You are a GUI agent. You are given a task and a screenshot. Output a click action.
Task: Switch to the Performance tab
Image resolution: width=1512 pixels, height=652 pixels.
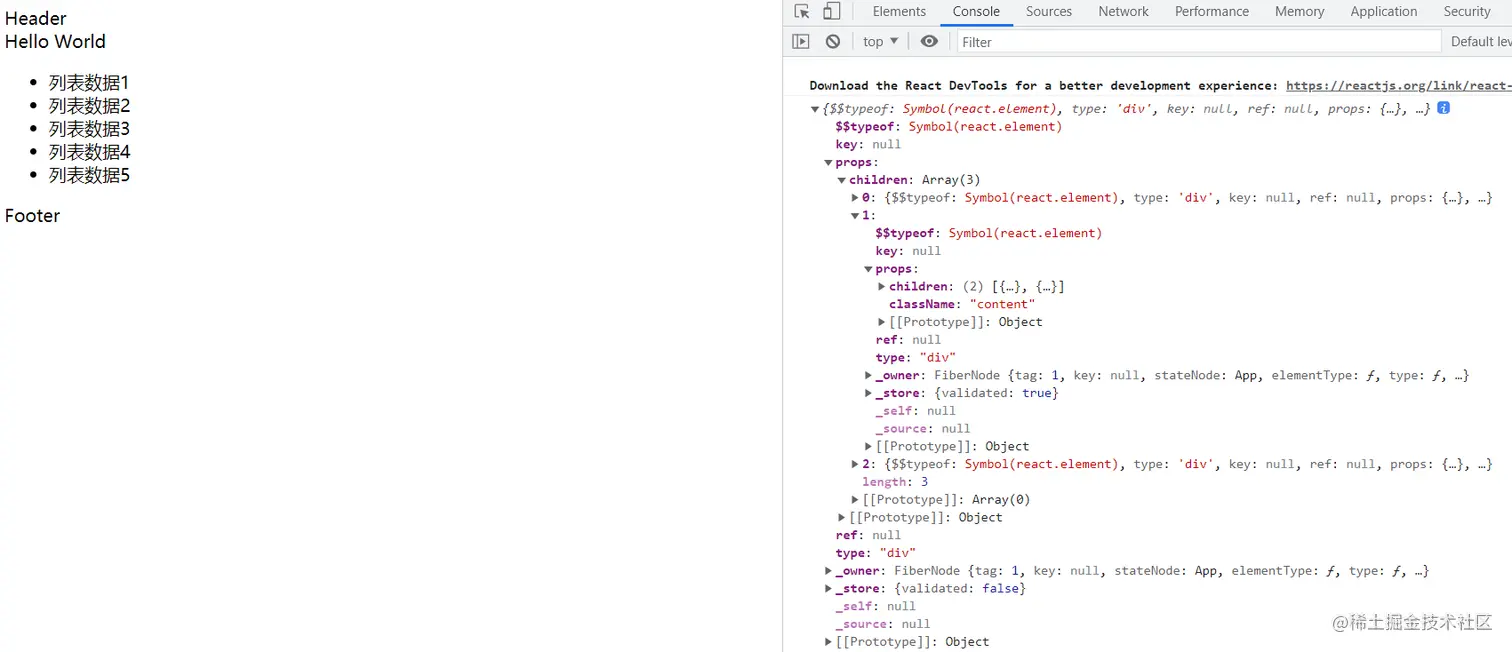coord(1211,12)
